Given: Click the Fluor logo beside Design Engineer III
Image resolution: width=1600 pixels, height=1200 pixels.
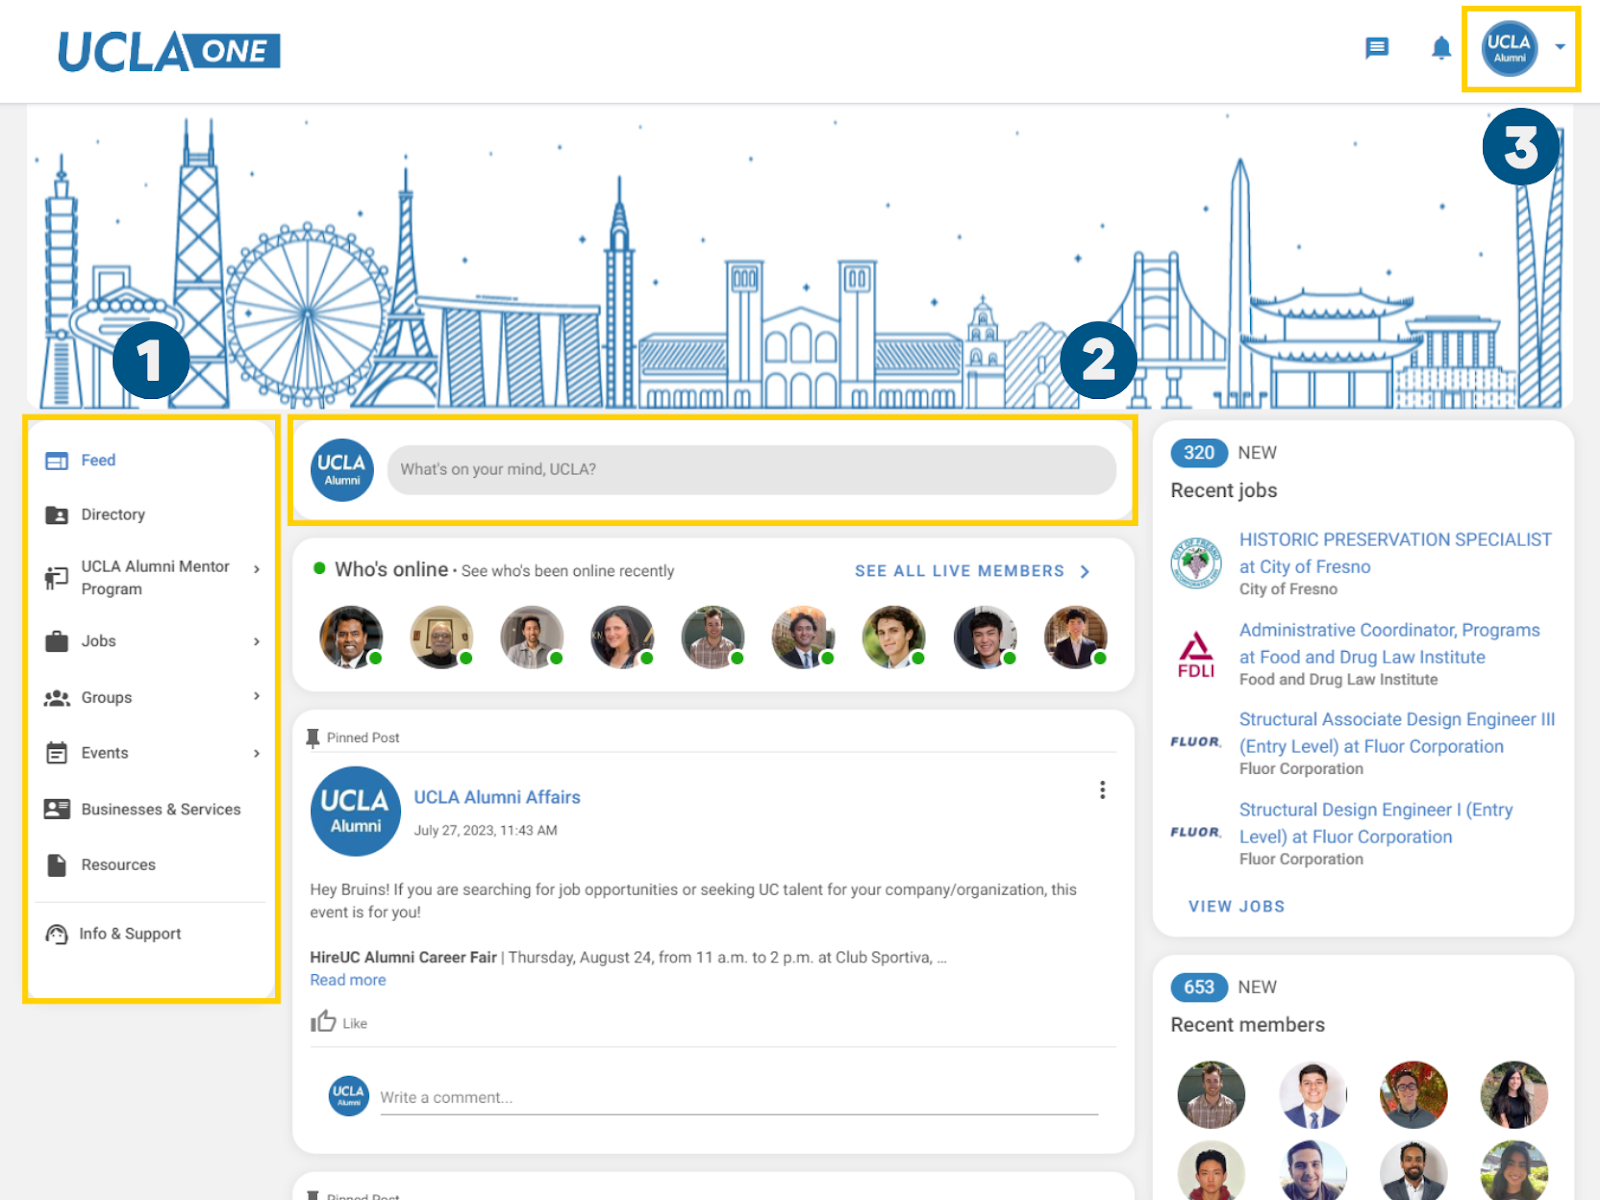Looking at the screenshot, I should pos(1196,742).
